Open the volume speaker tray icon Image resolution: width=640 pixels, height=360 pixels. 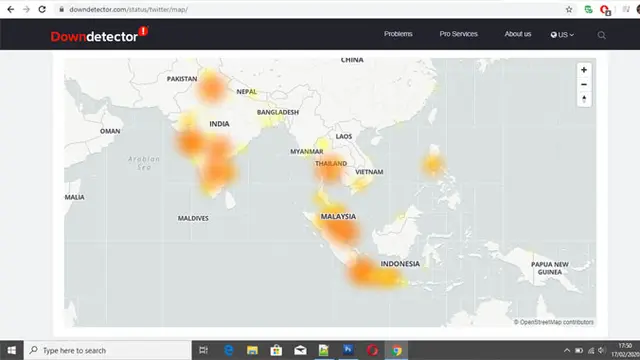(x=602, y=350)
